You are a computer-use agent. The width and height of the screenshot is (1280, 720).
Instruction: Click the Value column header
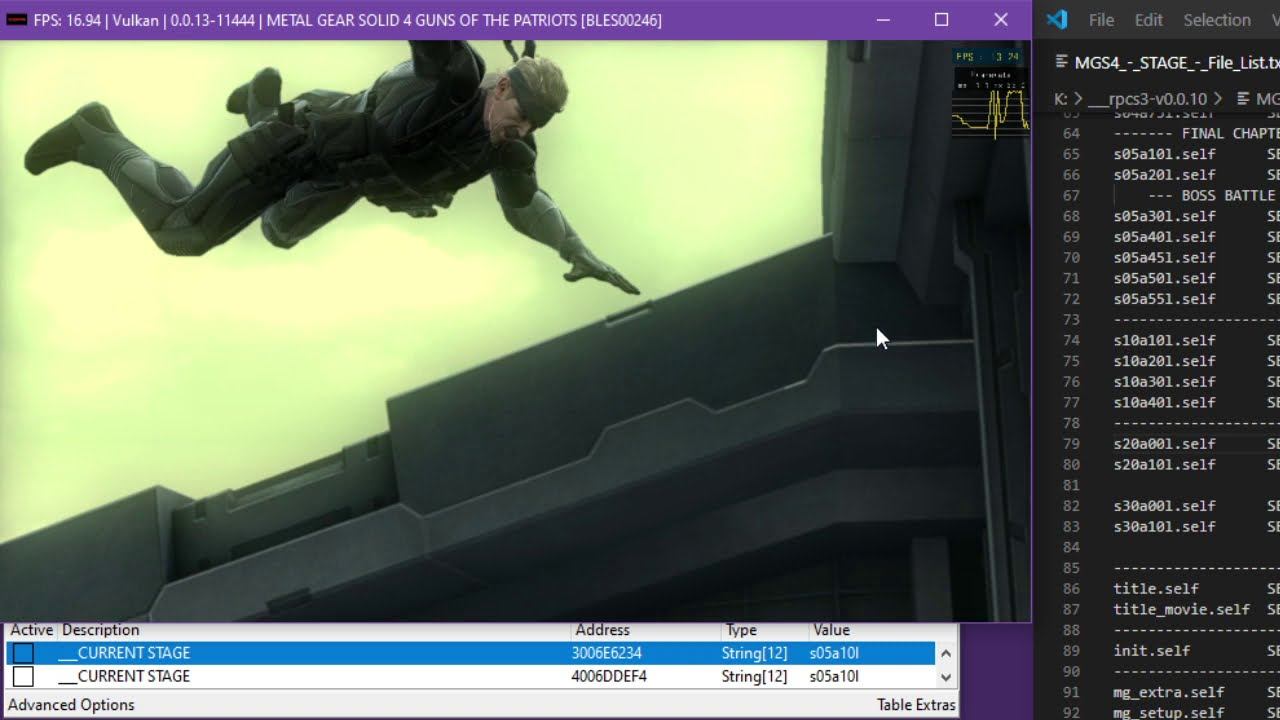(x=831, y=630)
